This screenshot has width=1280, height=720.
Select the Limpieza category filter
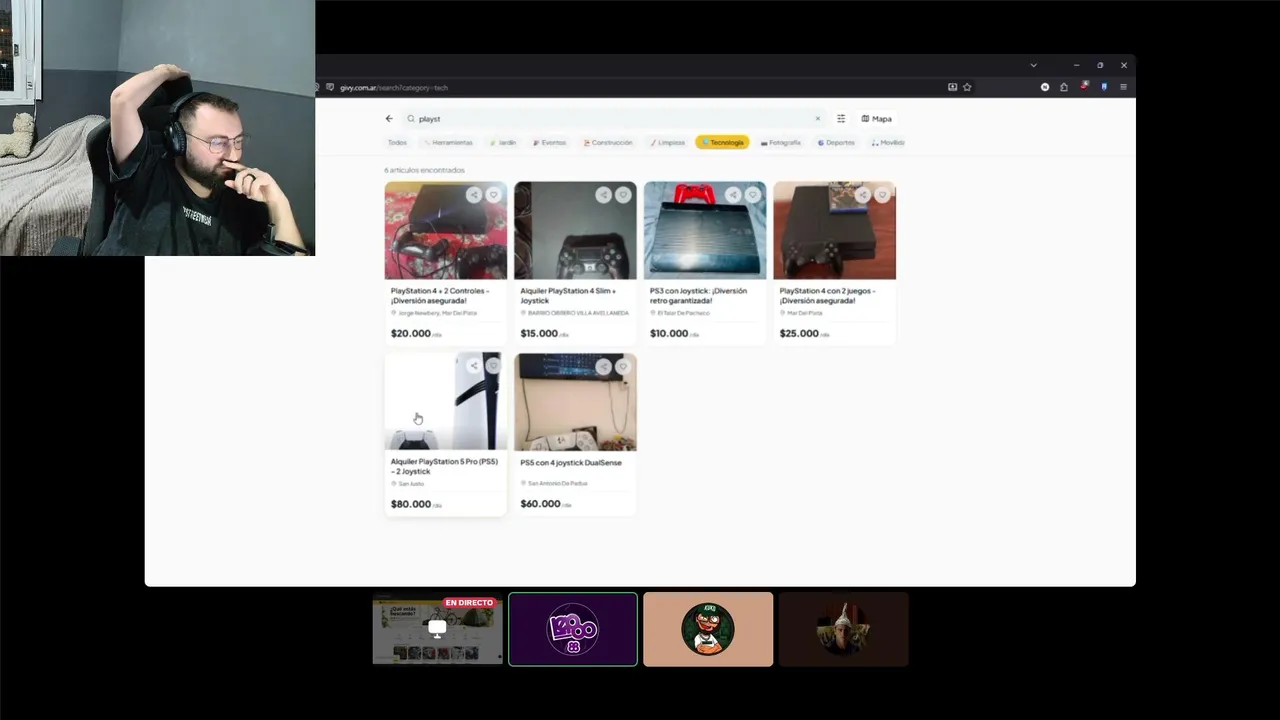coord(668,142)
